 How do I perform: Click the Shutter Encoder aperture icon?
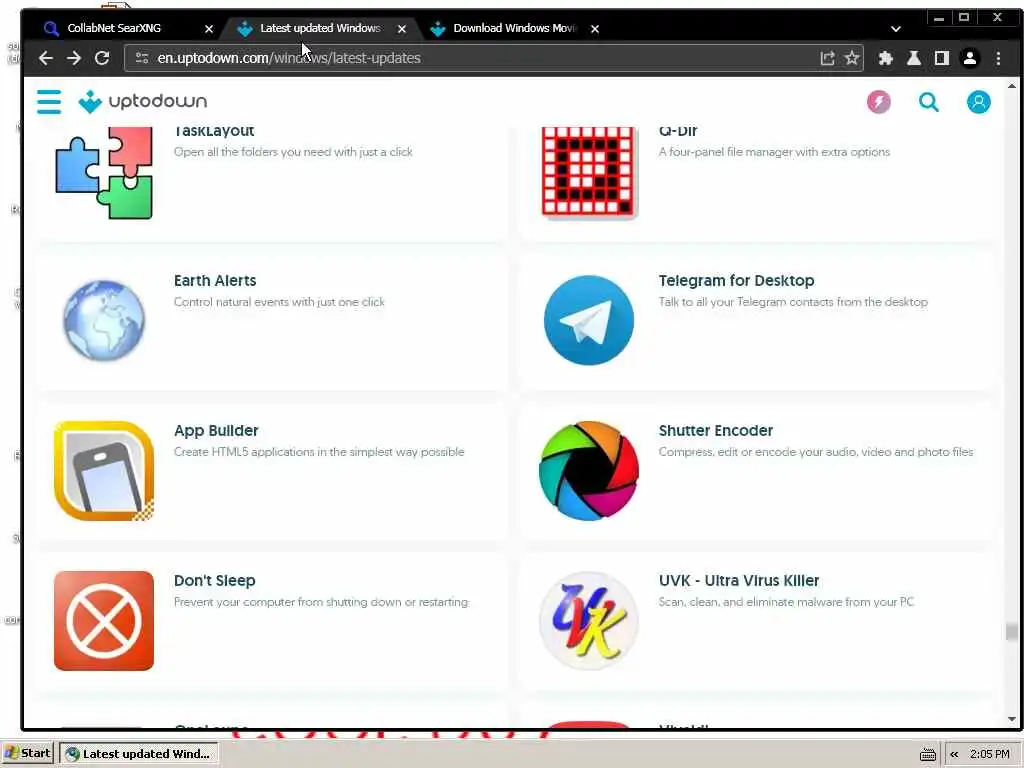coord(589,470)
